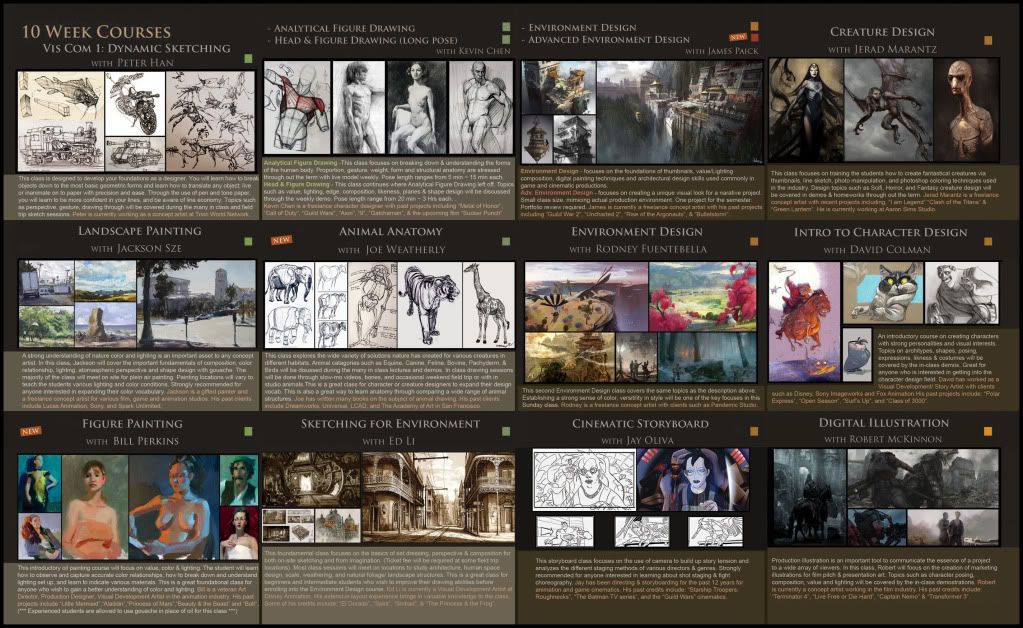Select the 'Vis Com 1: Dynamic Sketching' title

[136, 48]
